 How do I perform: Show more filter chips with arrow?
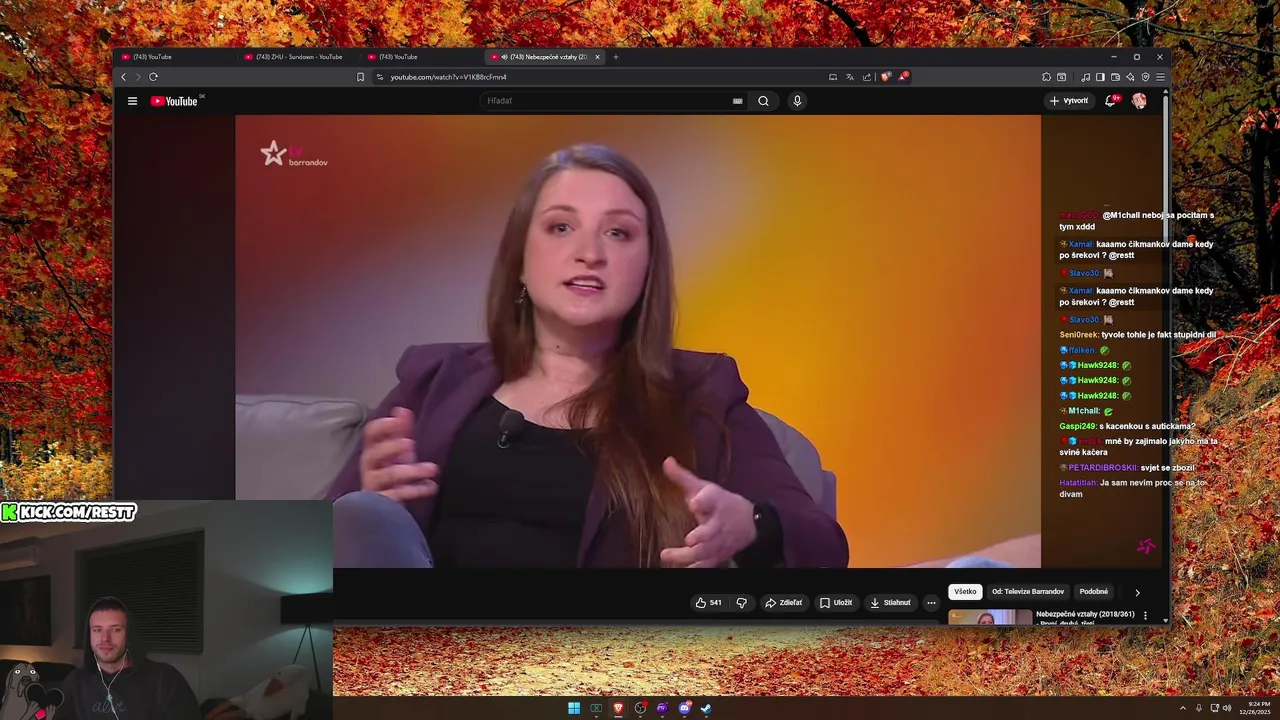[x=1137, y=592]
